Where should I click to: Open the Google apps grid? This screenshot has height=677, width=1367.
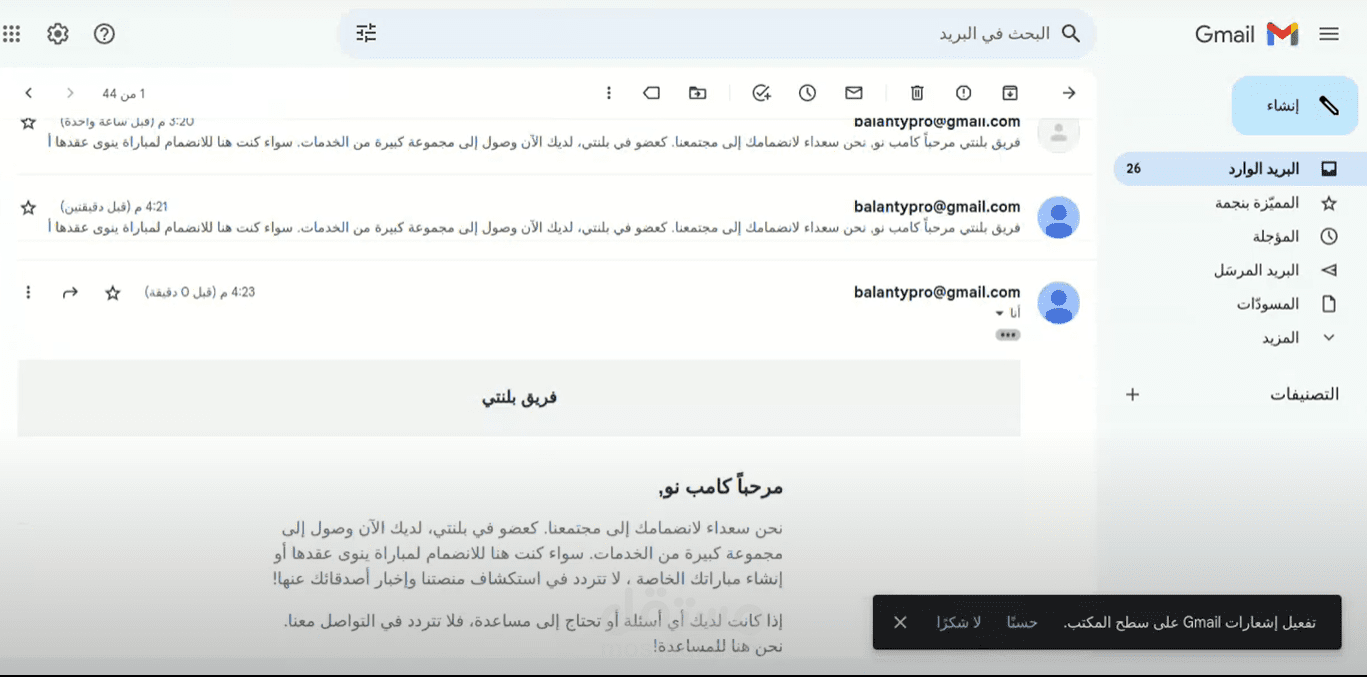click(x=12, y=34)
